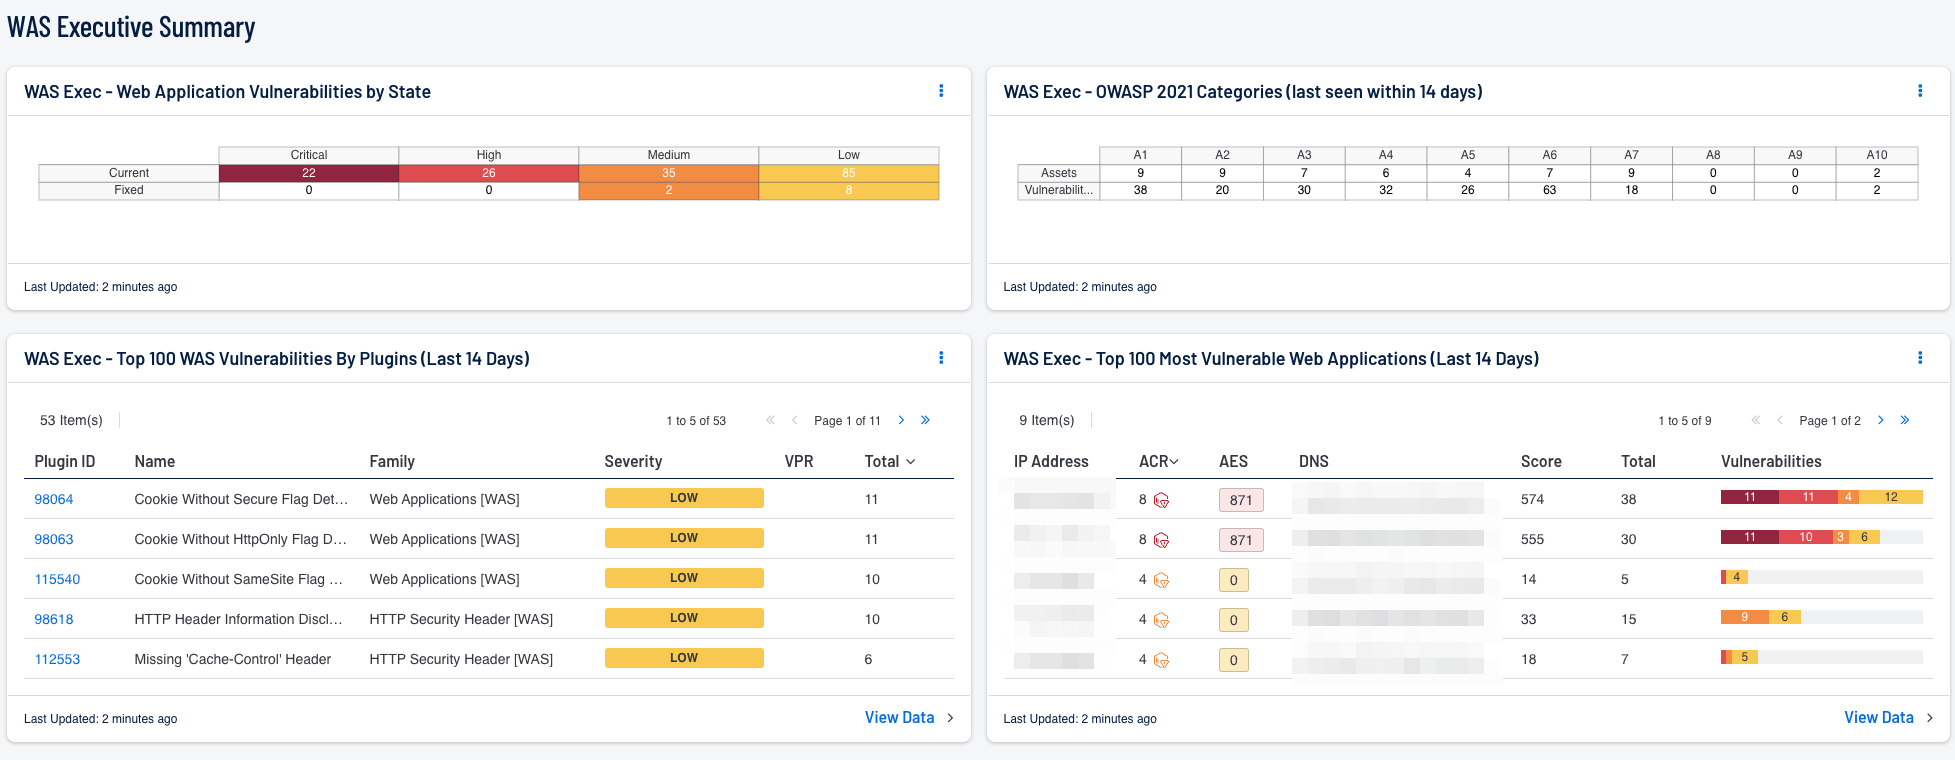Image resolution: width=1955 pixels, height=760 pixels.
Task: Jump to first page in web applications table
Action: tap(1755, 420)
